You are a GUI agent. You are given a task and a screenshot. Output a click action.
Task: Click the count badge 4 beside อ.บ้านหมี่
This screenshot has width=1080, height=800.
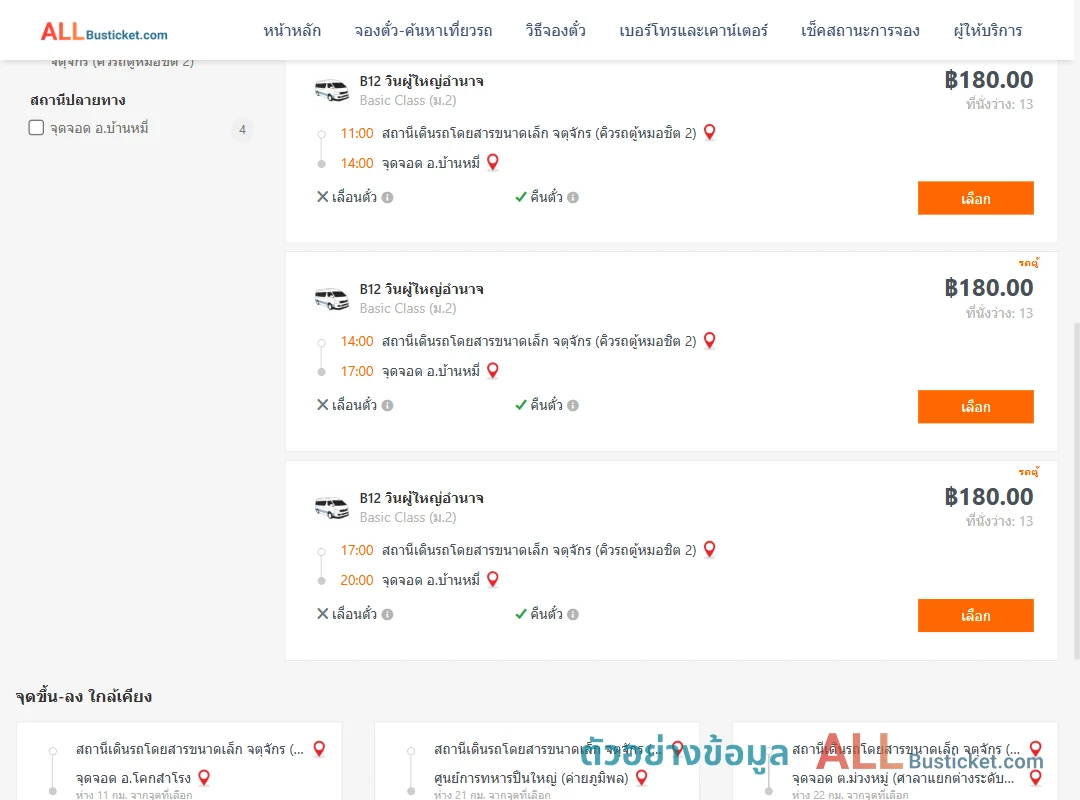tap(242, 129)
